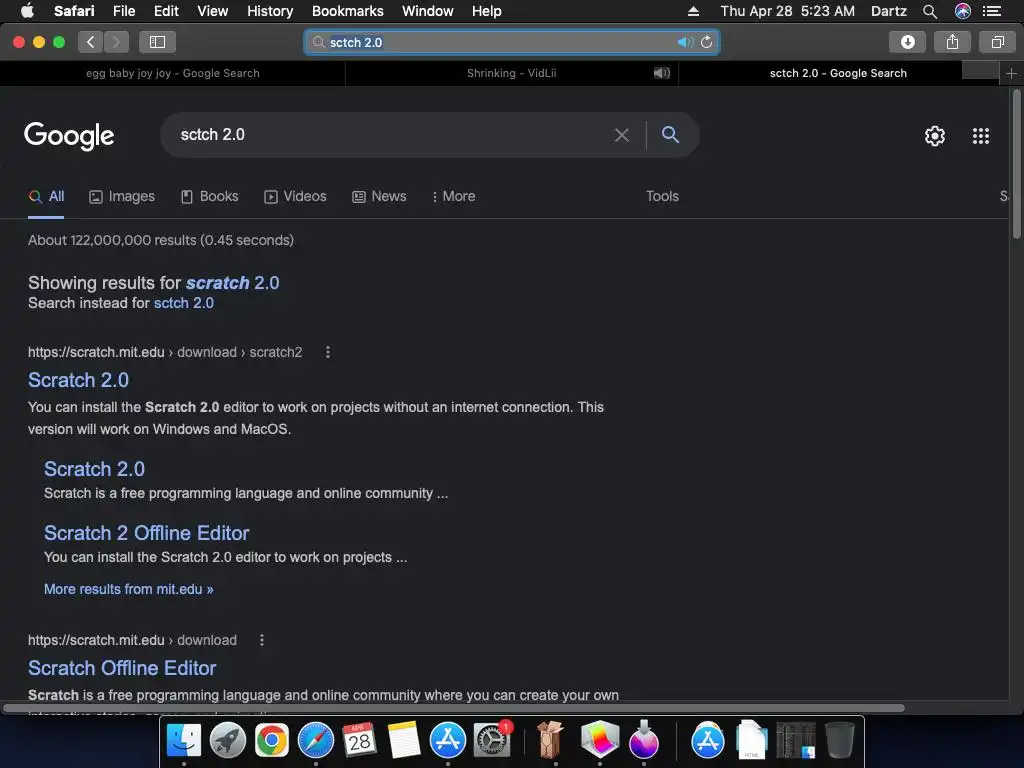This screenshot has height=768, width=1024.
Task: Switch to the Shrinking - VidLii tab
Action: click(x=511, y=73)
